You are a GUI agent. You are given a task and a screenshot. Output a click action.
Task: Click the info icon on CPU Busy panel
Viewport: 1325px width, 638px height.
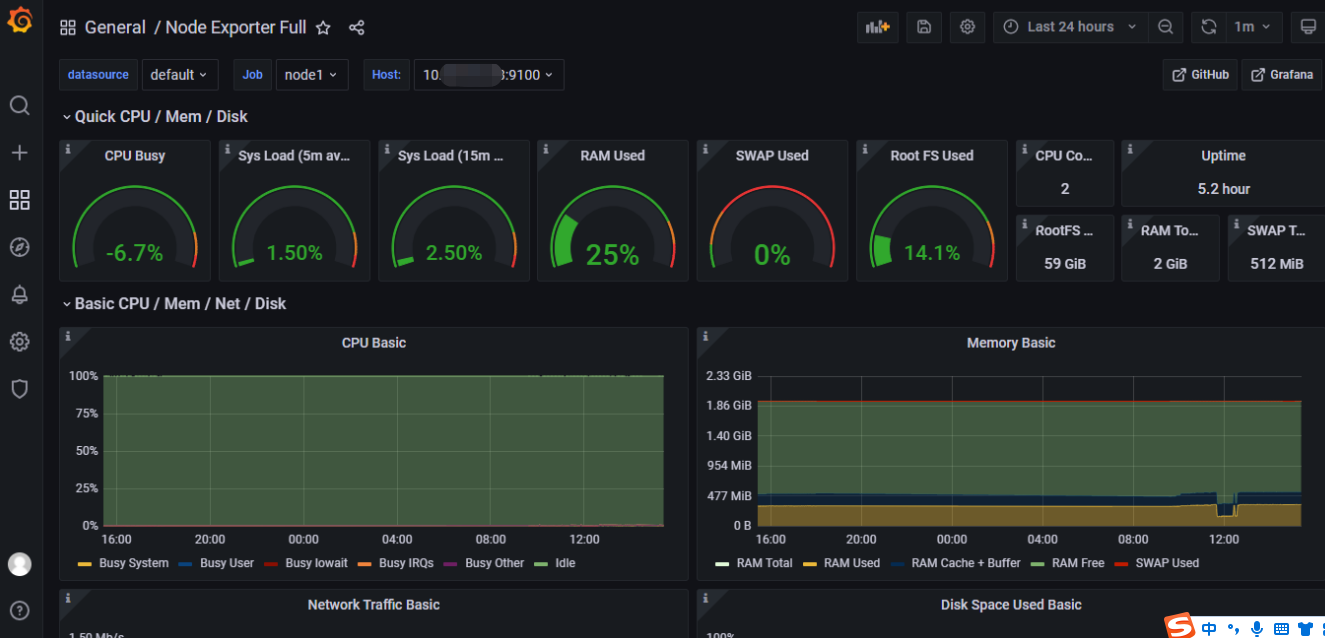tap(68, 149)
